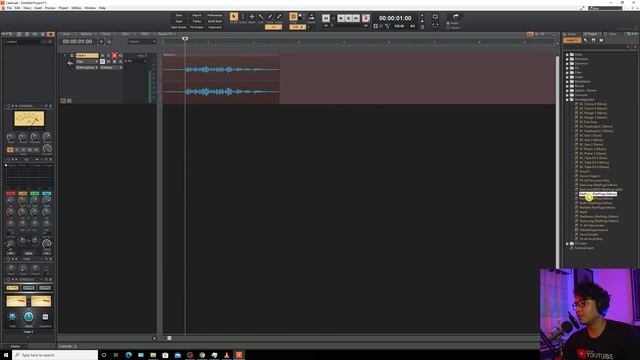
Task: Open Google Chrome from taskbar
Action: click(x=202, y=355)
